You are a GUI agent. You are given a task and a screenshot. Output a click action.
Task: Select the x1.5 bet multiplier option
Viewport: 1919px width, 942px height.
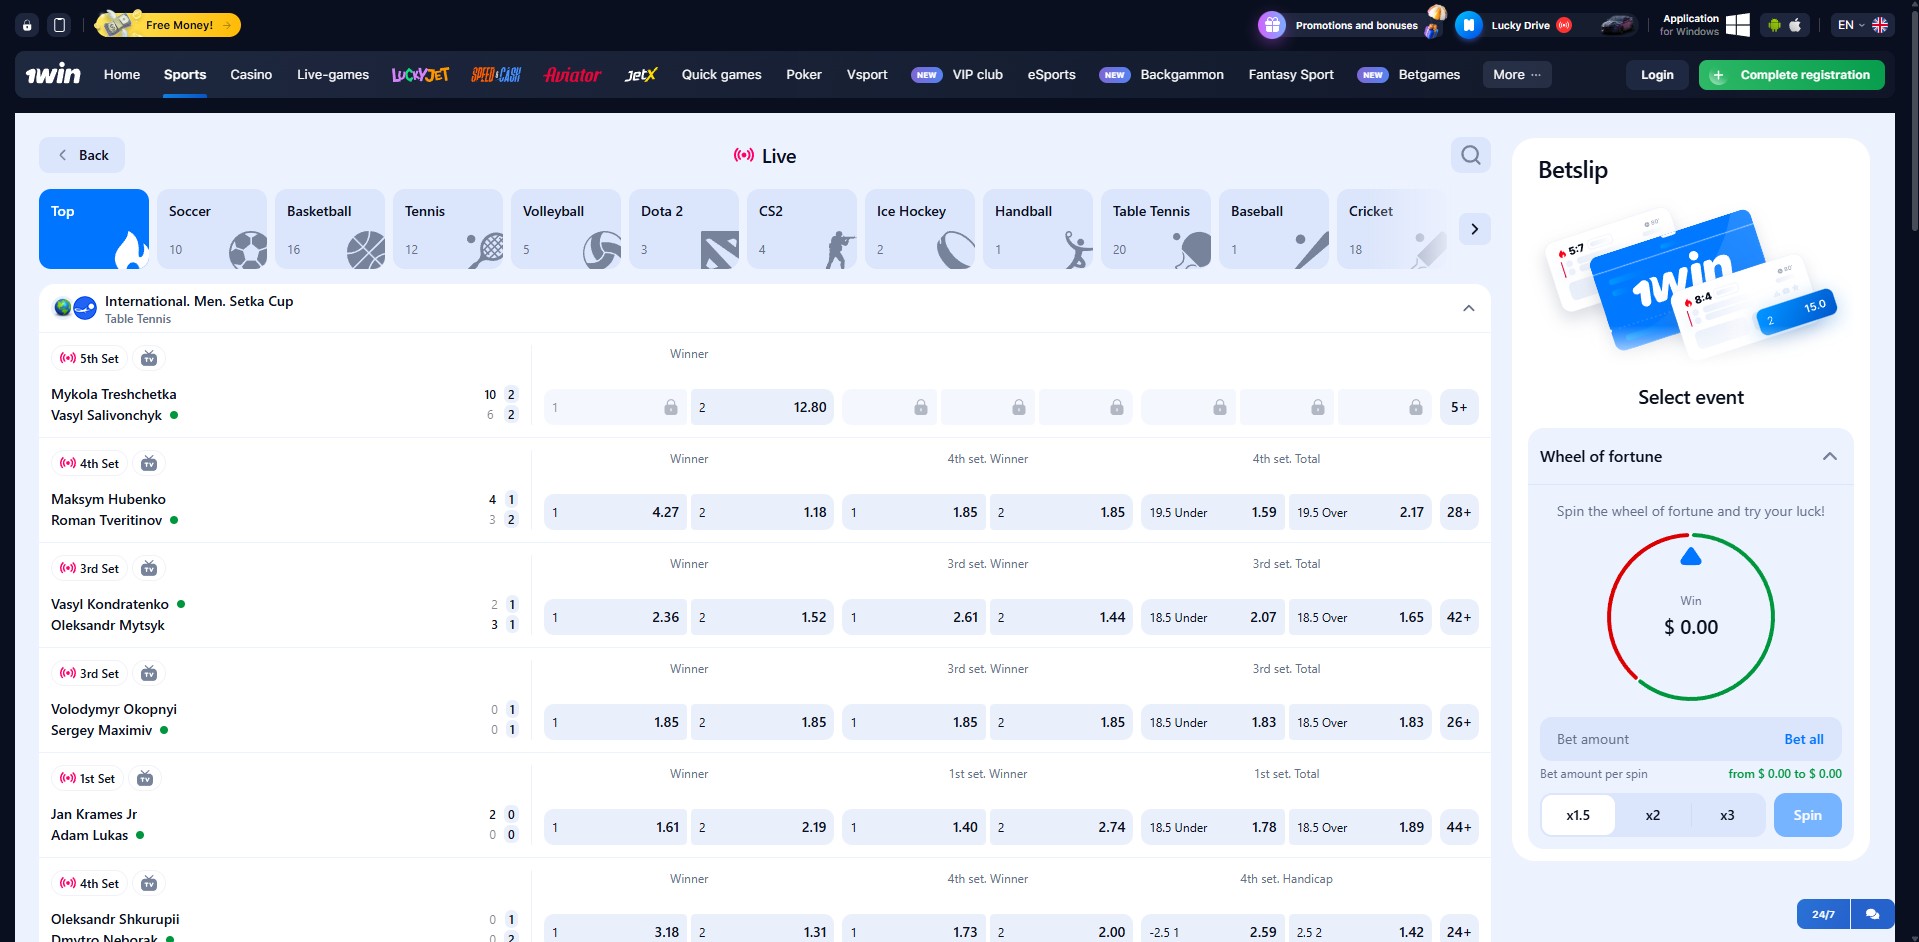click(1577, 814)
